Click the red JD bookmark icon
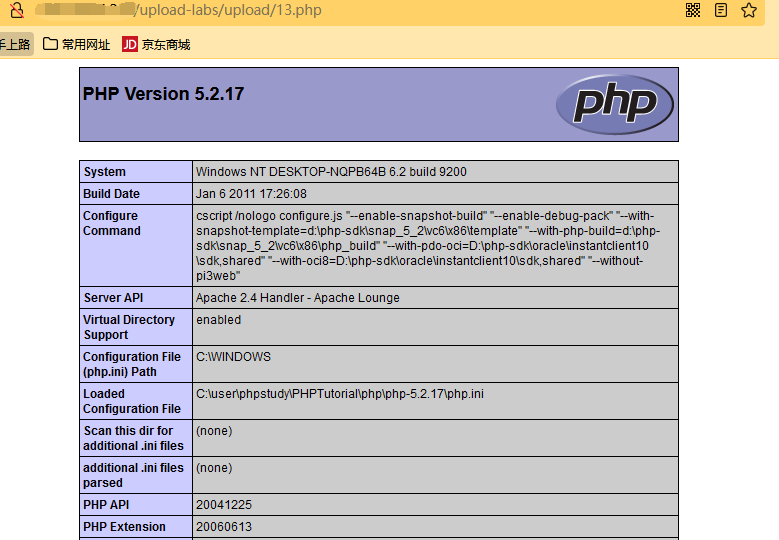 [x=129, y=44]
